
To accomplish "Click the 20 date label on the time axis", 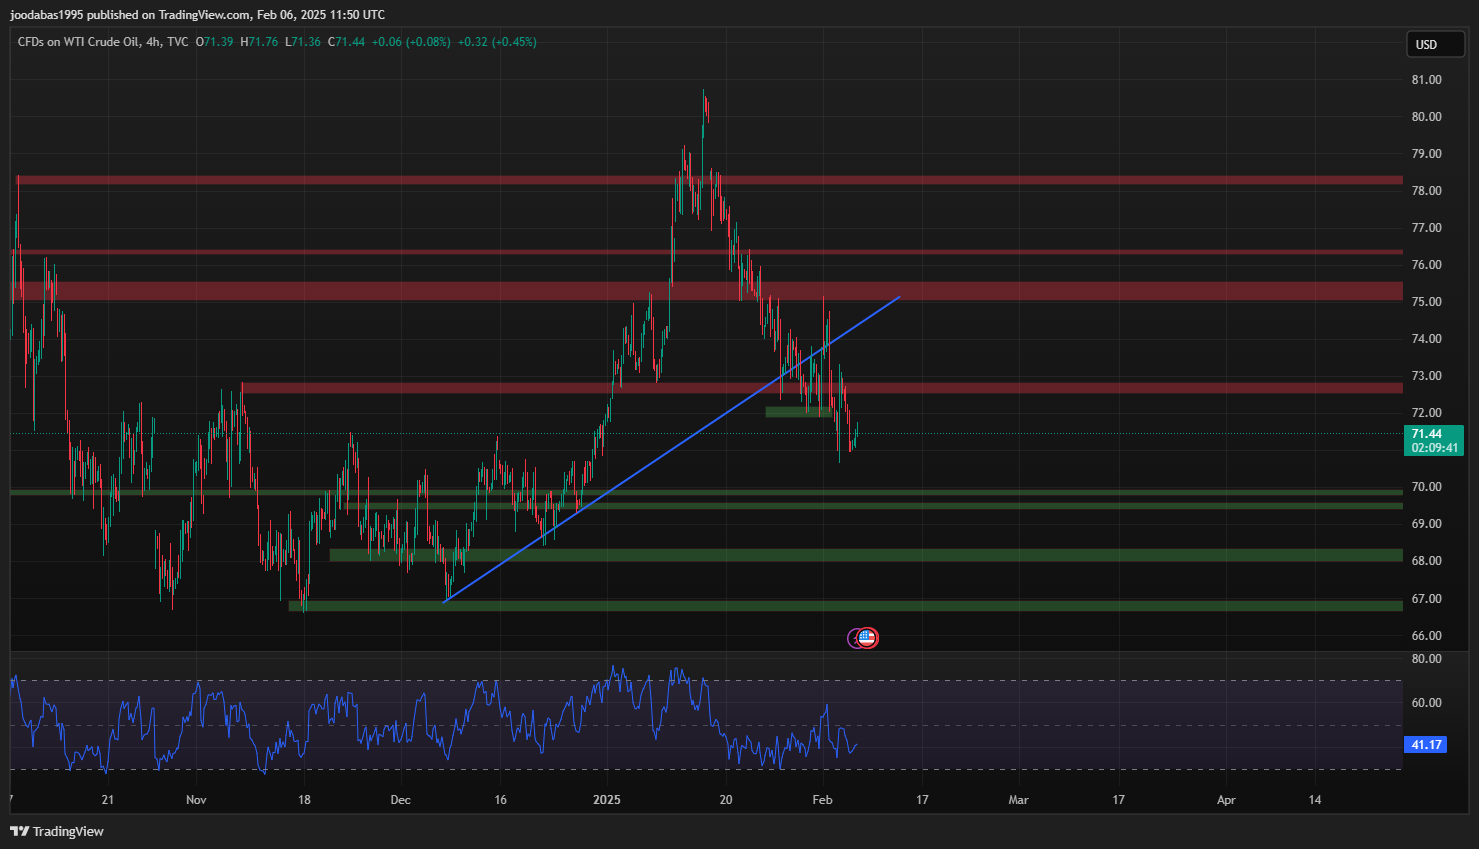I will click(726, 800).
